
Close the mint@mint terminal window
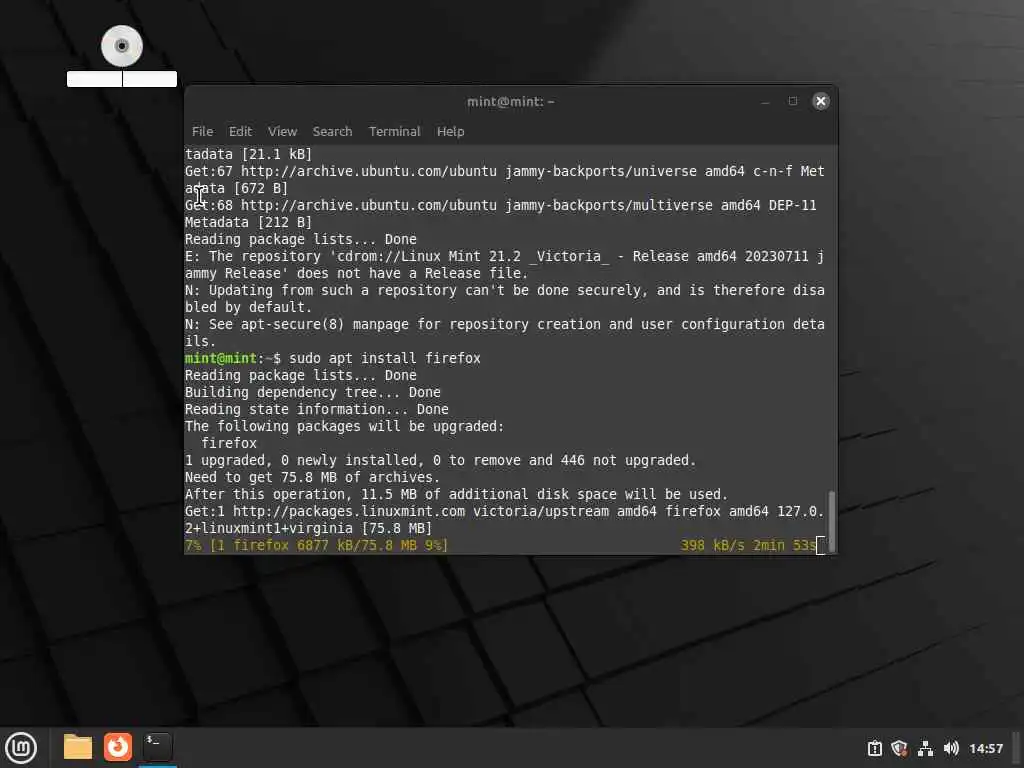tap(821, 101)
